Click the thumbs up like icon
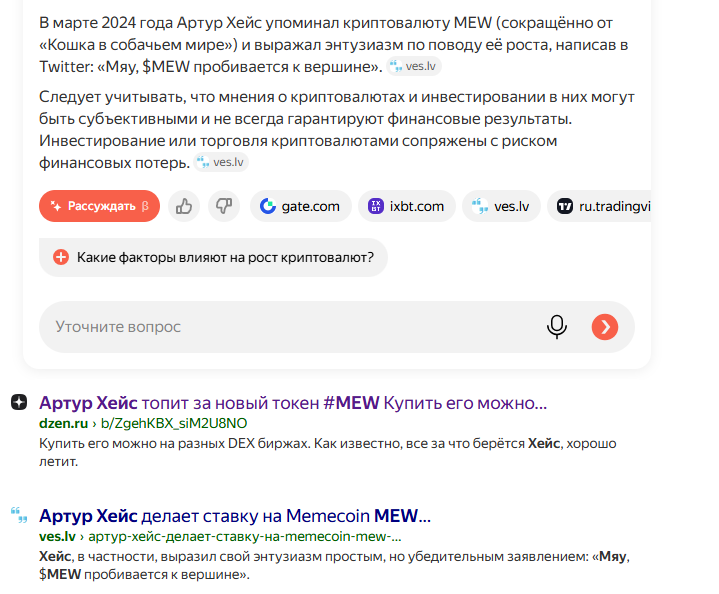 coord(184,206)
